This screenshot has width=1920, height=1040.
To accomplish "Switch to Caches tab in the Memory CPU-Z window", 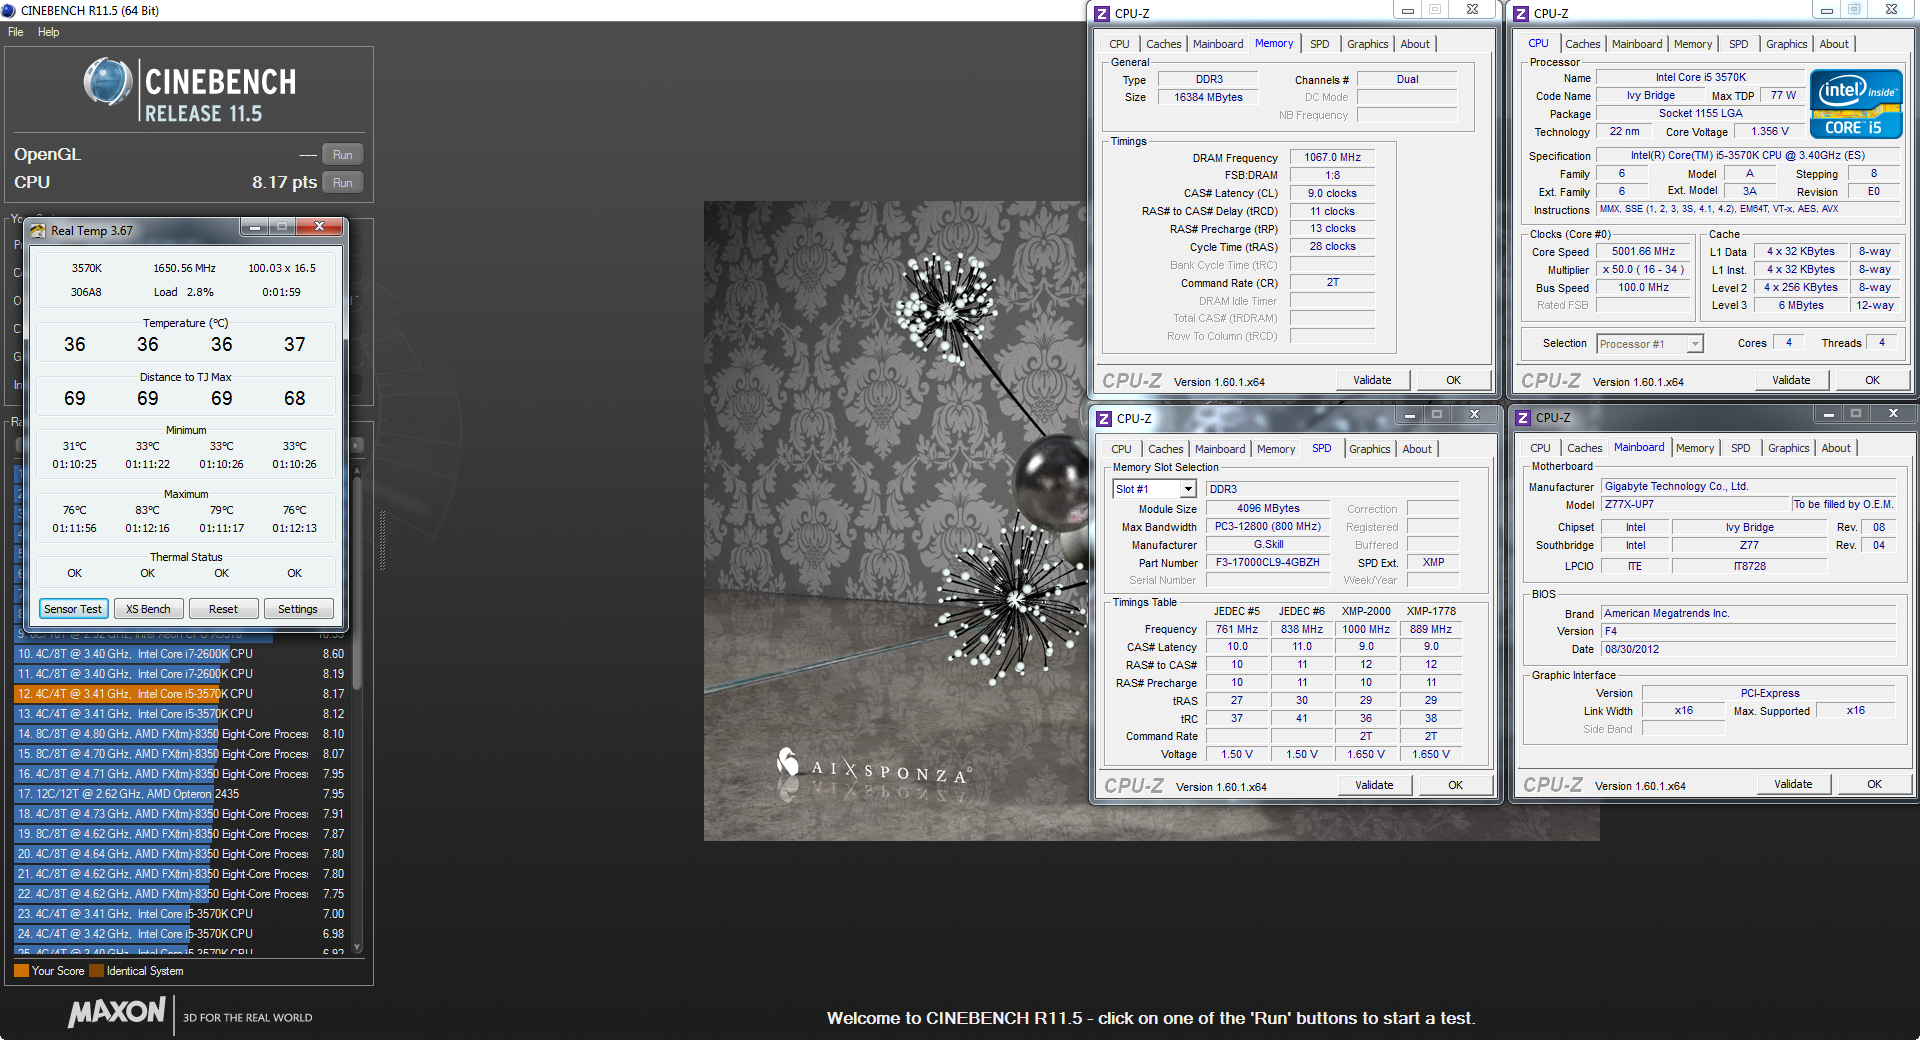I will tap(1163, 44).
